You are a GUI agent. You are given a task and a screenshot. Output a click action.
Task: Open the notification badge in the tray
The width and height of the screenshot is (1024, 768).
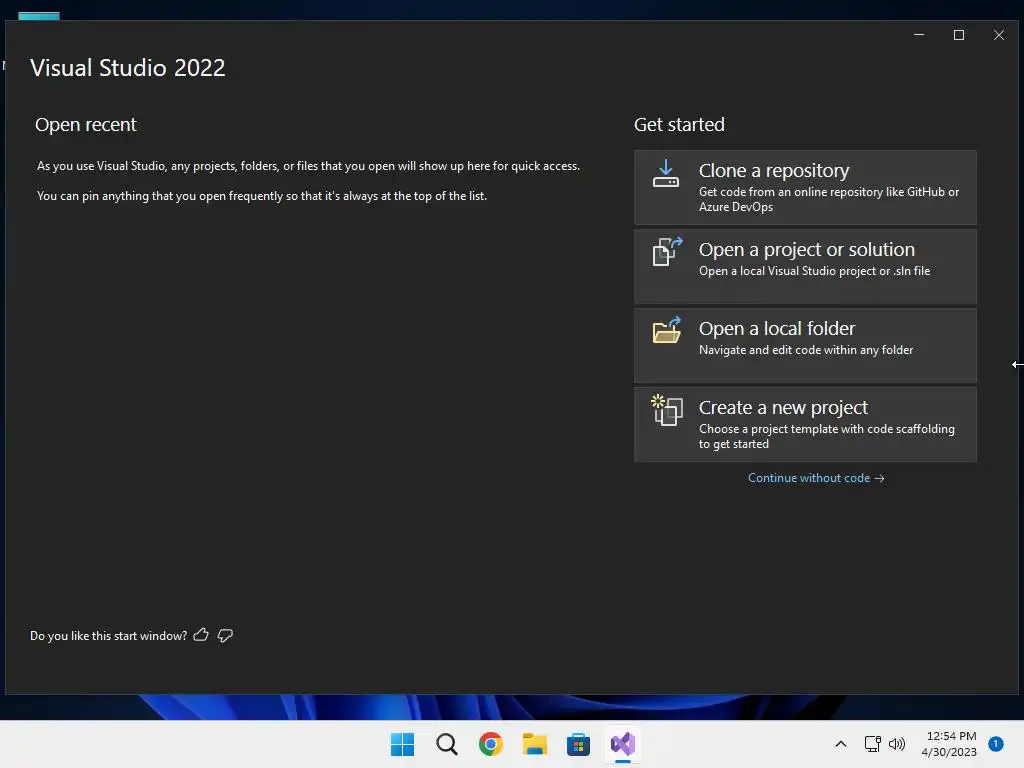996,743
